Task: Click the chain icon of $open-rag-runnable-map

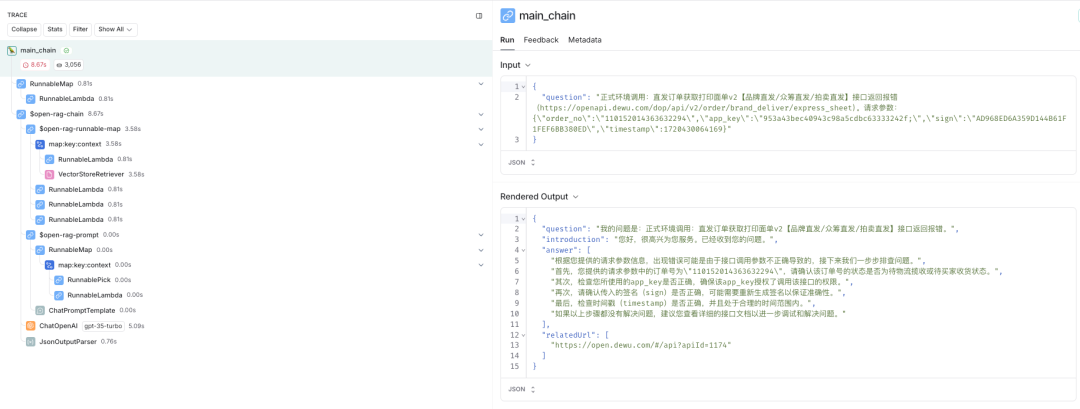Action: point(30,129)
